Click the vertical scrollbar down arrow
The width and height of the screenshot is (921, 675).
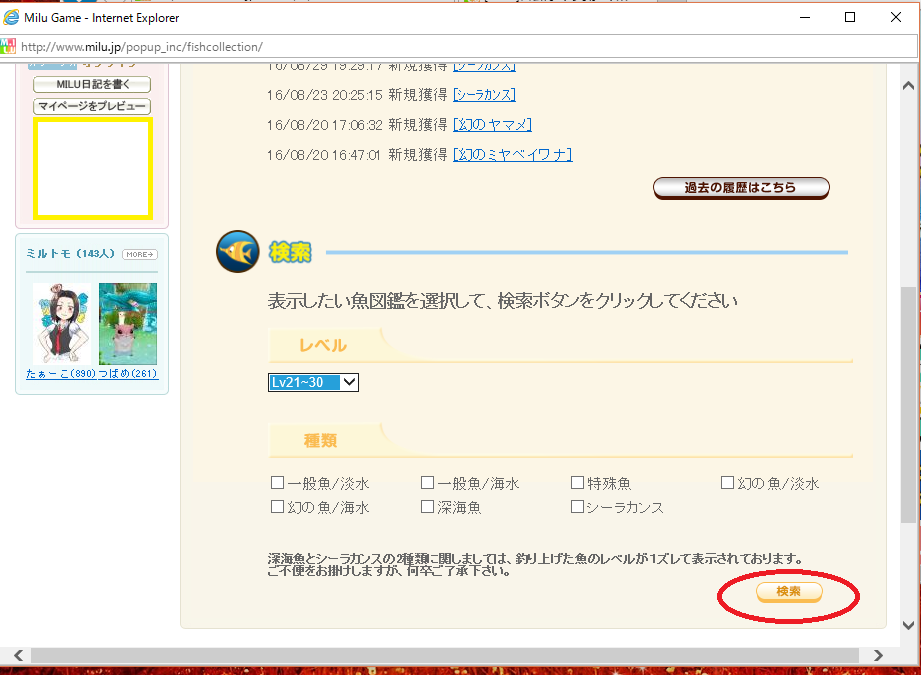[x=909, y=624]
